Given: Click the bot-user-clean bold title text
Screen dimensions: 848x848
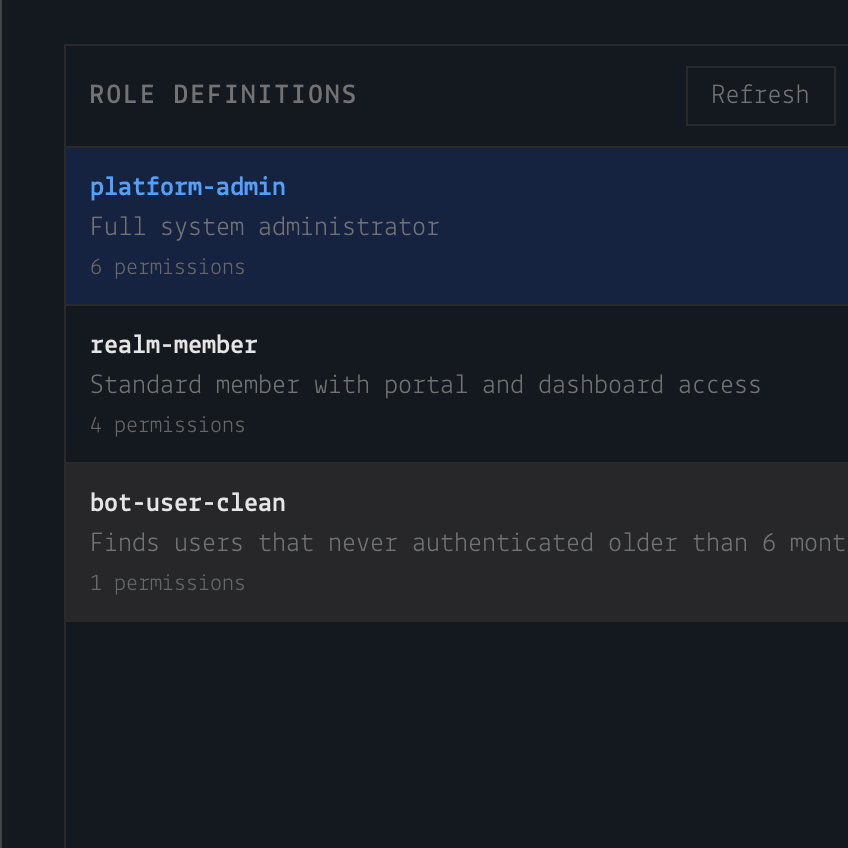Looking at the screenshot, I should [188, 503].
